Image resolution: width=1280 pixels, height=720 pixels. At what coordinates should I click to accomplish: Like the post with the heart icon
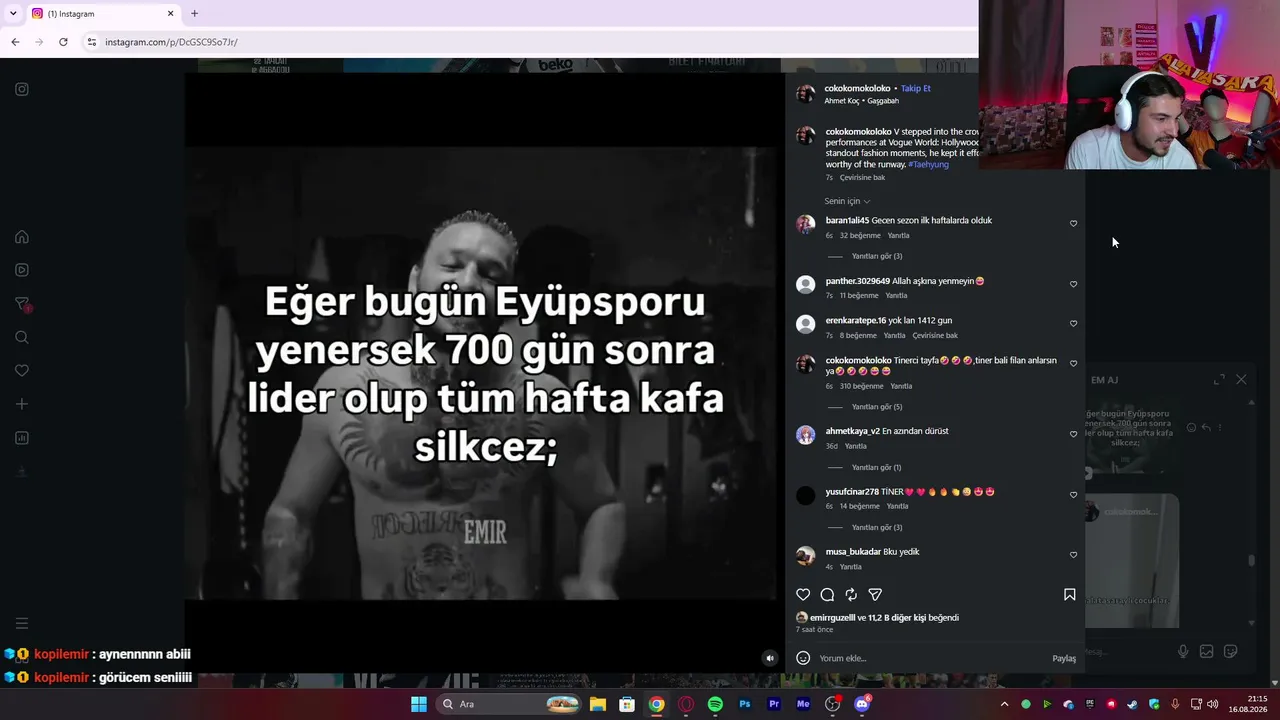pyautogui.click(x=803, y=594)
